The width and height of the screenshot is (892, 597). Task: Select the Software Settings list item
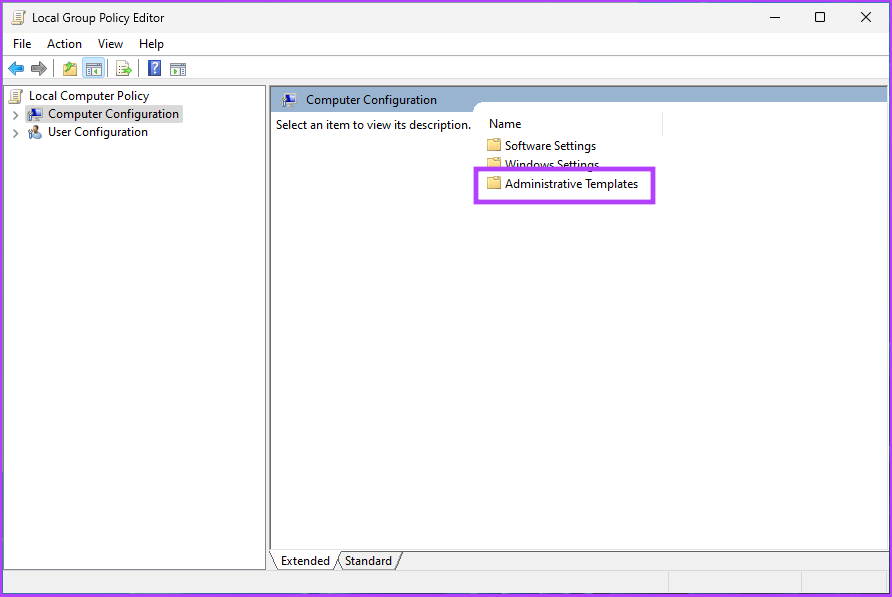pyautogui.click(x=541, y=146)
